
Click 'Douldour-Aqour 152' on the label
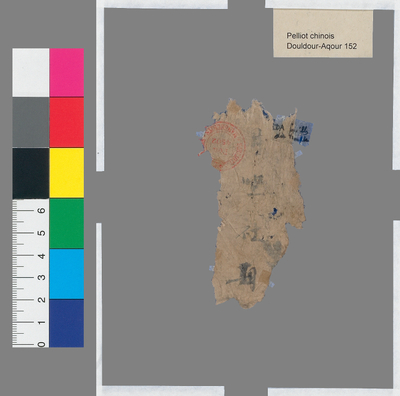click(x=322, y=46)
